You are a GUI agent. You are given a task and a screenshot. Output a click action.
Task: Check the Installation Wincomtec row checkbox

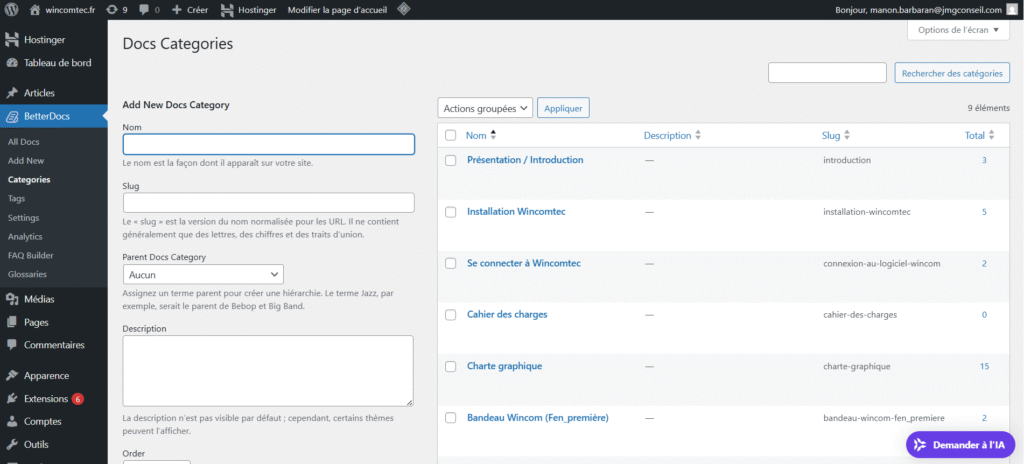pos(450,212)
